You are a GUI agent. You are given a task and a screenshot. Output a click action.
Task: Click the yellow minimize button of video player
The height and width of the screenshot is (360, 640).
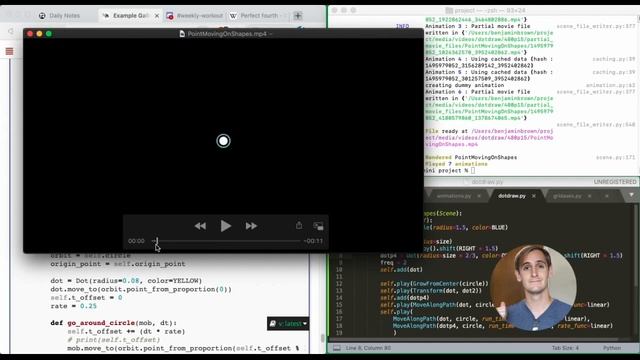39,34
